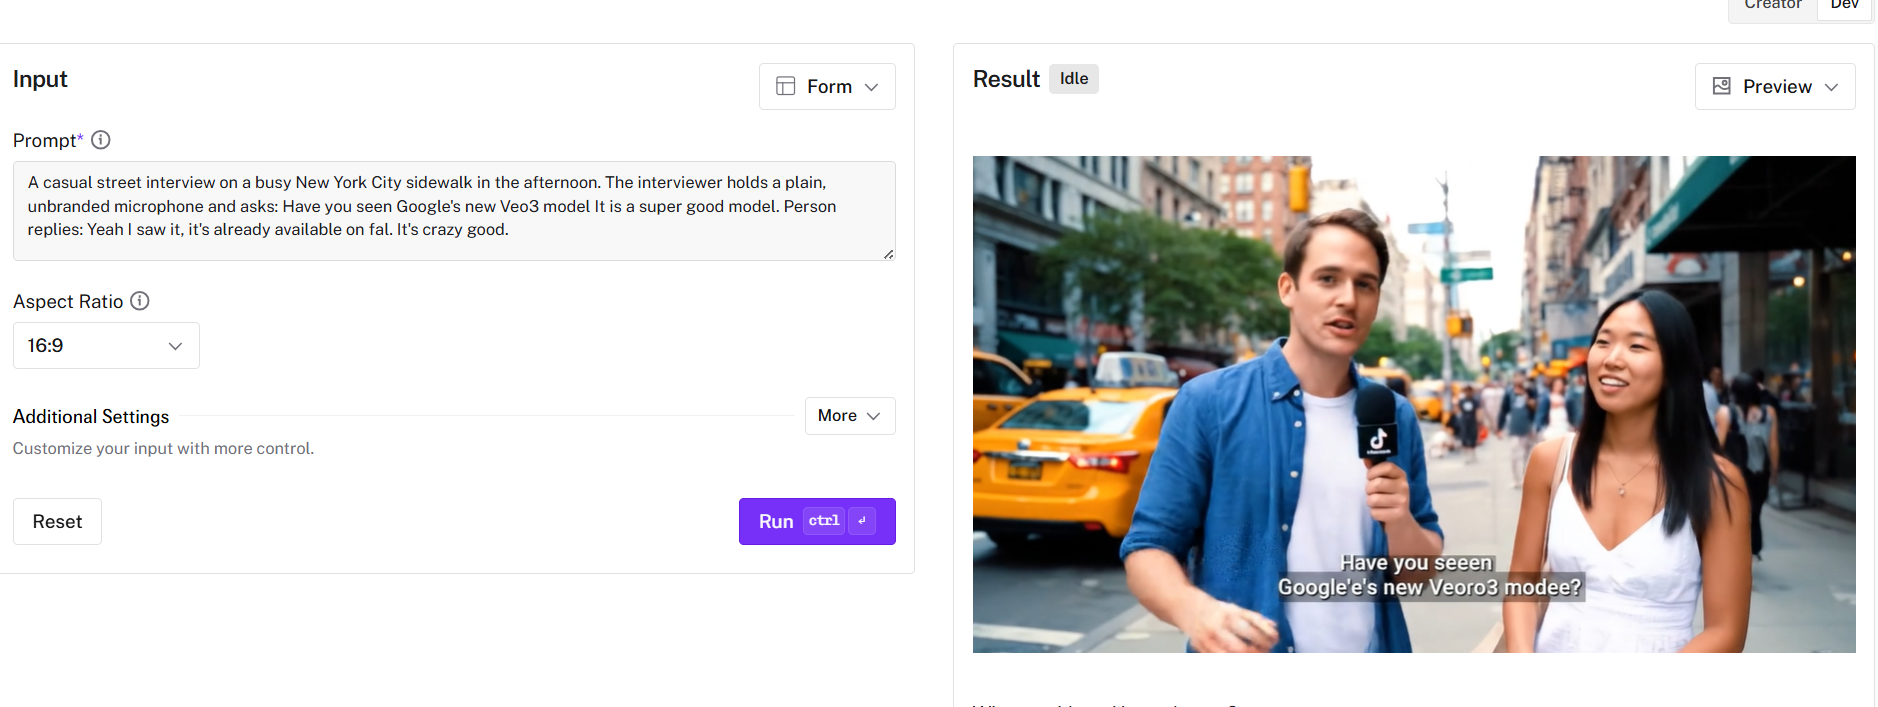Expand More additional settings
The image size is (1878, 707).
click(850, 416)
